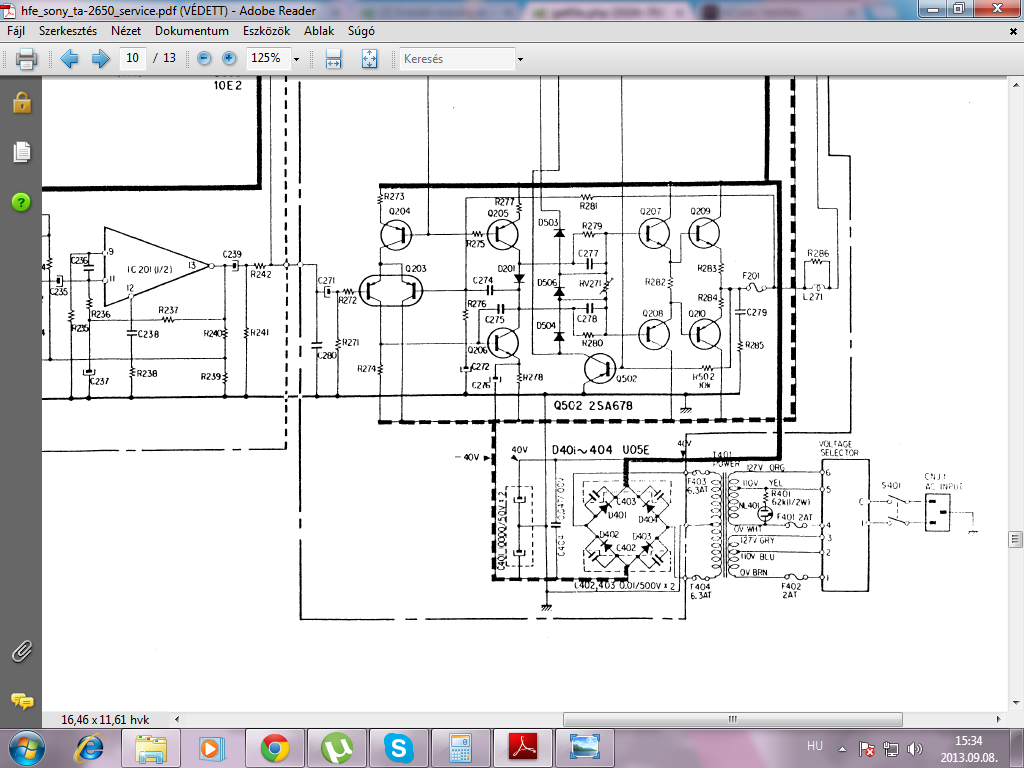The width and height of the screenshot is (1024, 768).
Task: Click the HU language indicator
Action: click(x=814, y=746)
